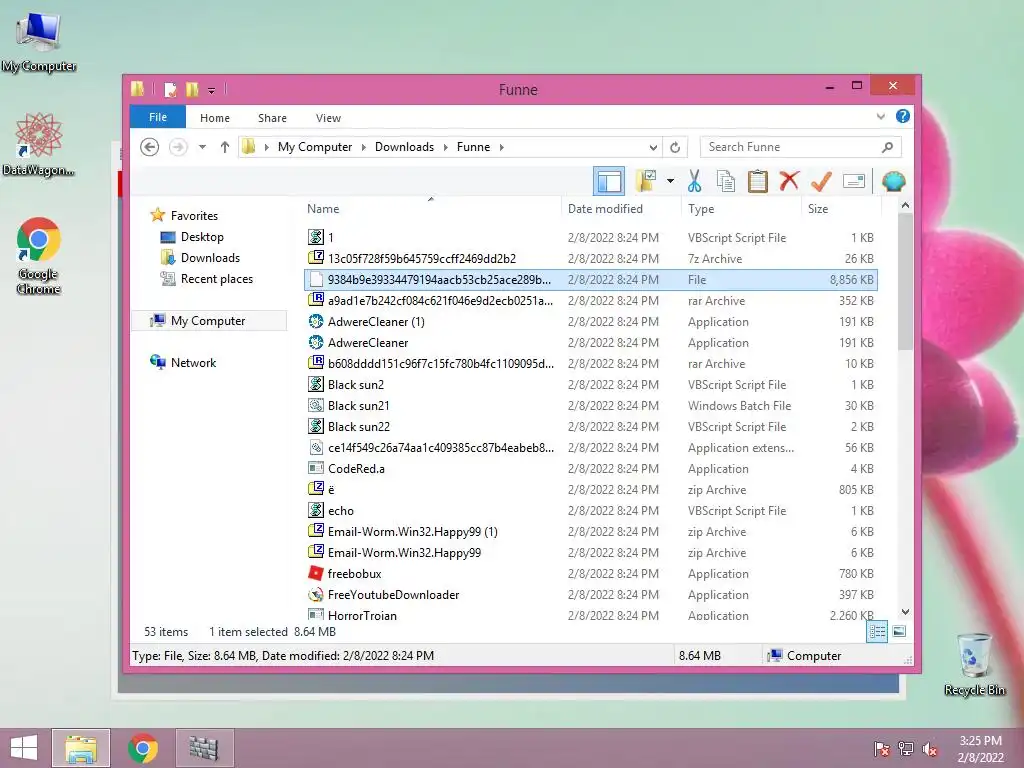
Task: Click the brick wall firewall taskbar icon
Action: (204, 748)
